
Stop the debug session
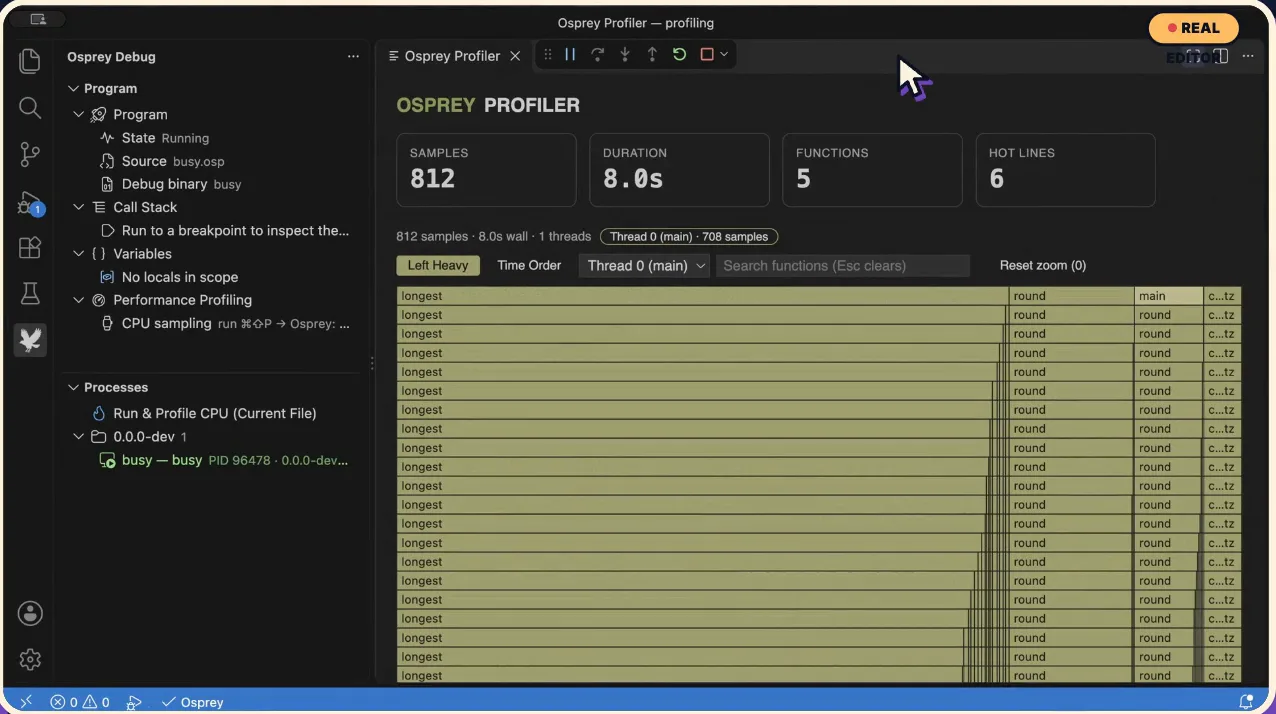coord(707,55)
